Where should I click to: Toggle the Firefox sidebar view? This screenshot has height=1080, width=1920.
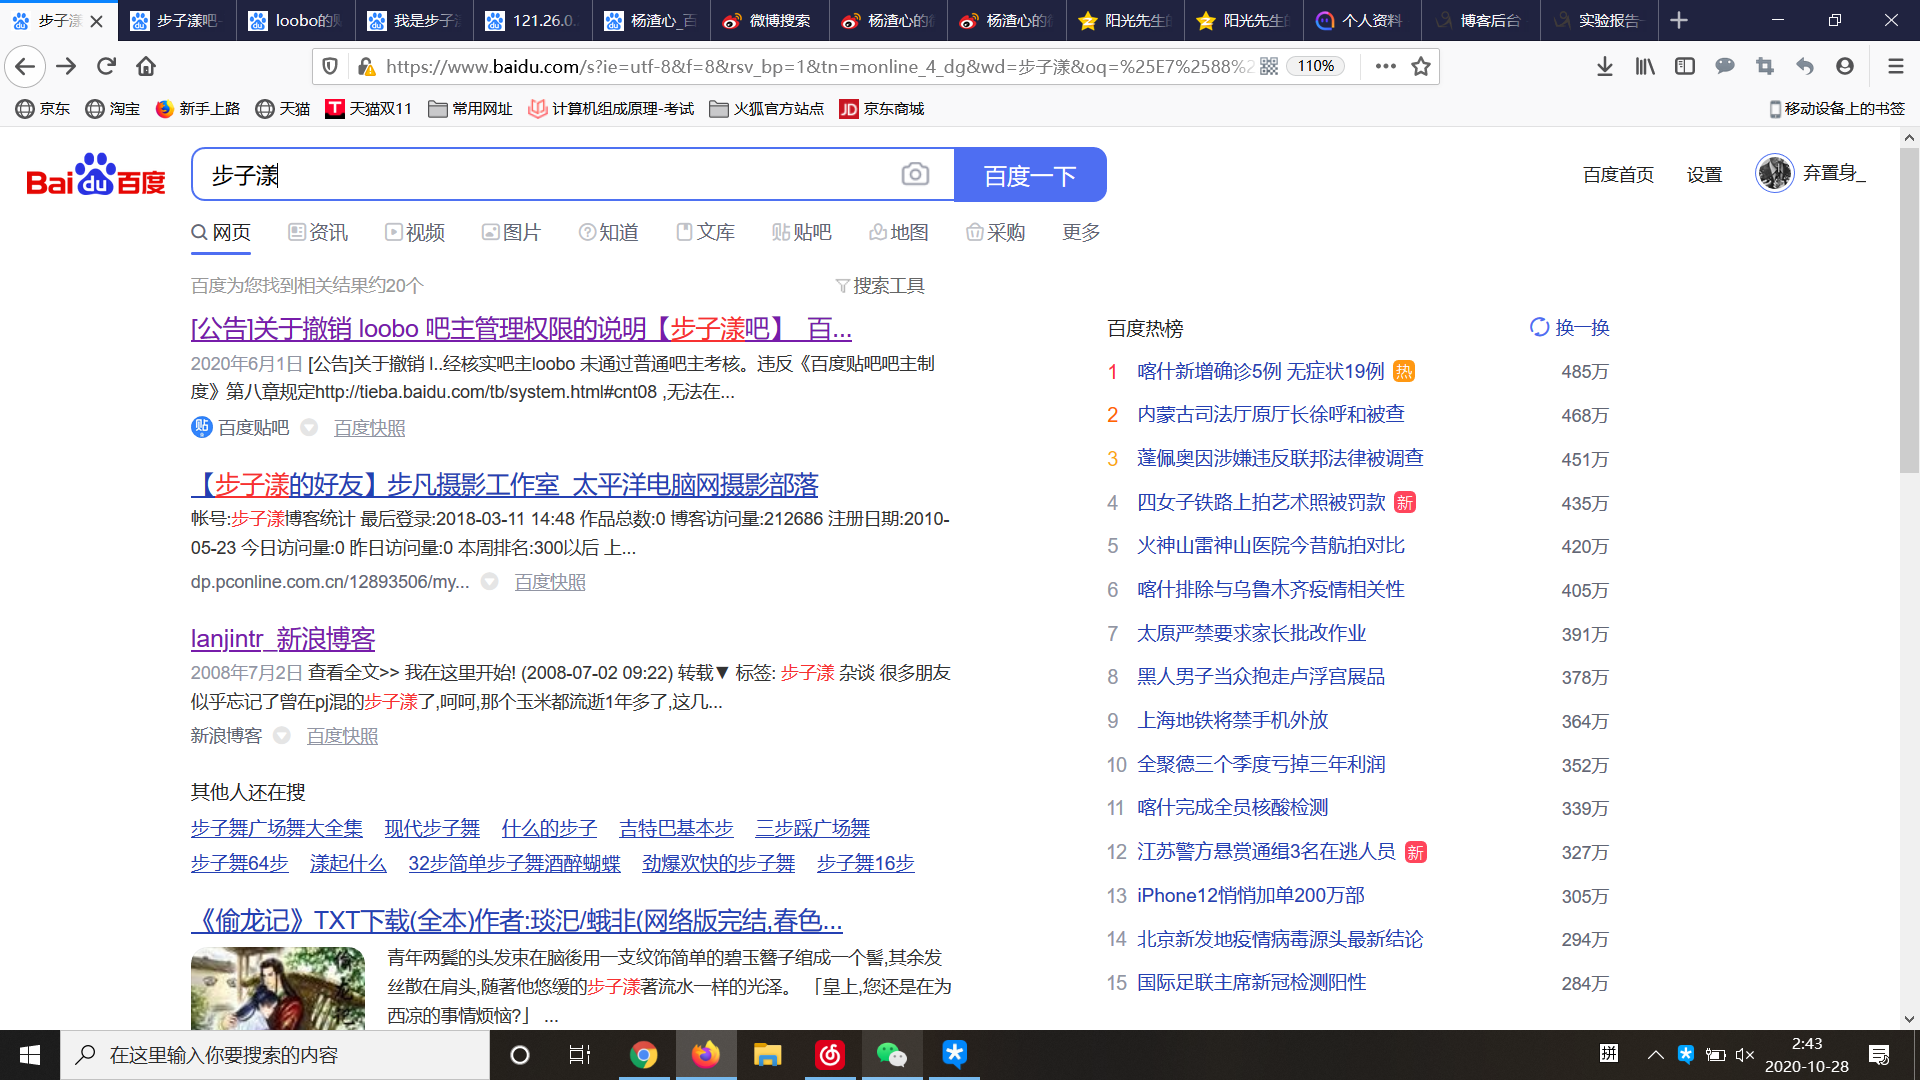(x=1685, y=67)
